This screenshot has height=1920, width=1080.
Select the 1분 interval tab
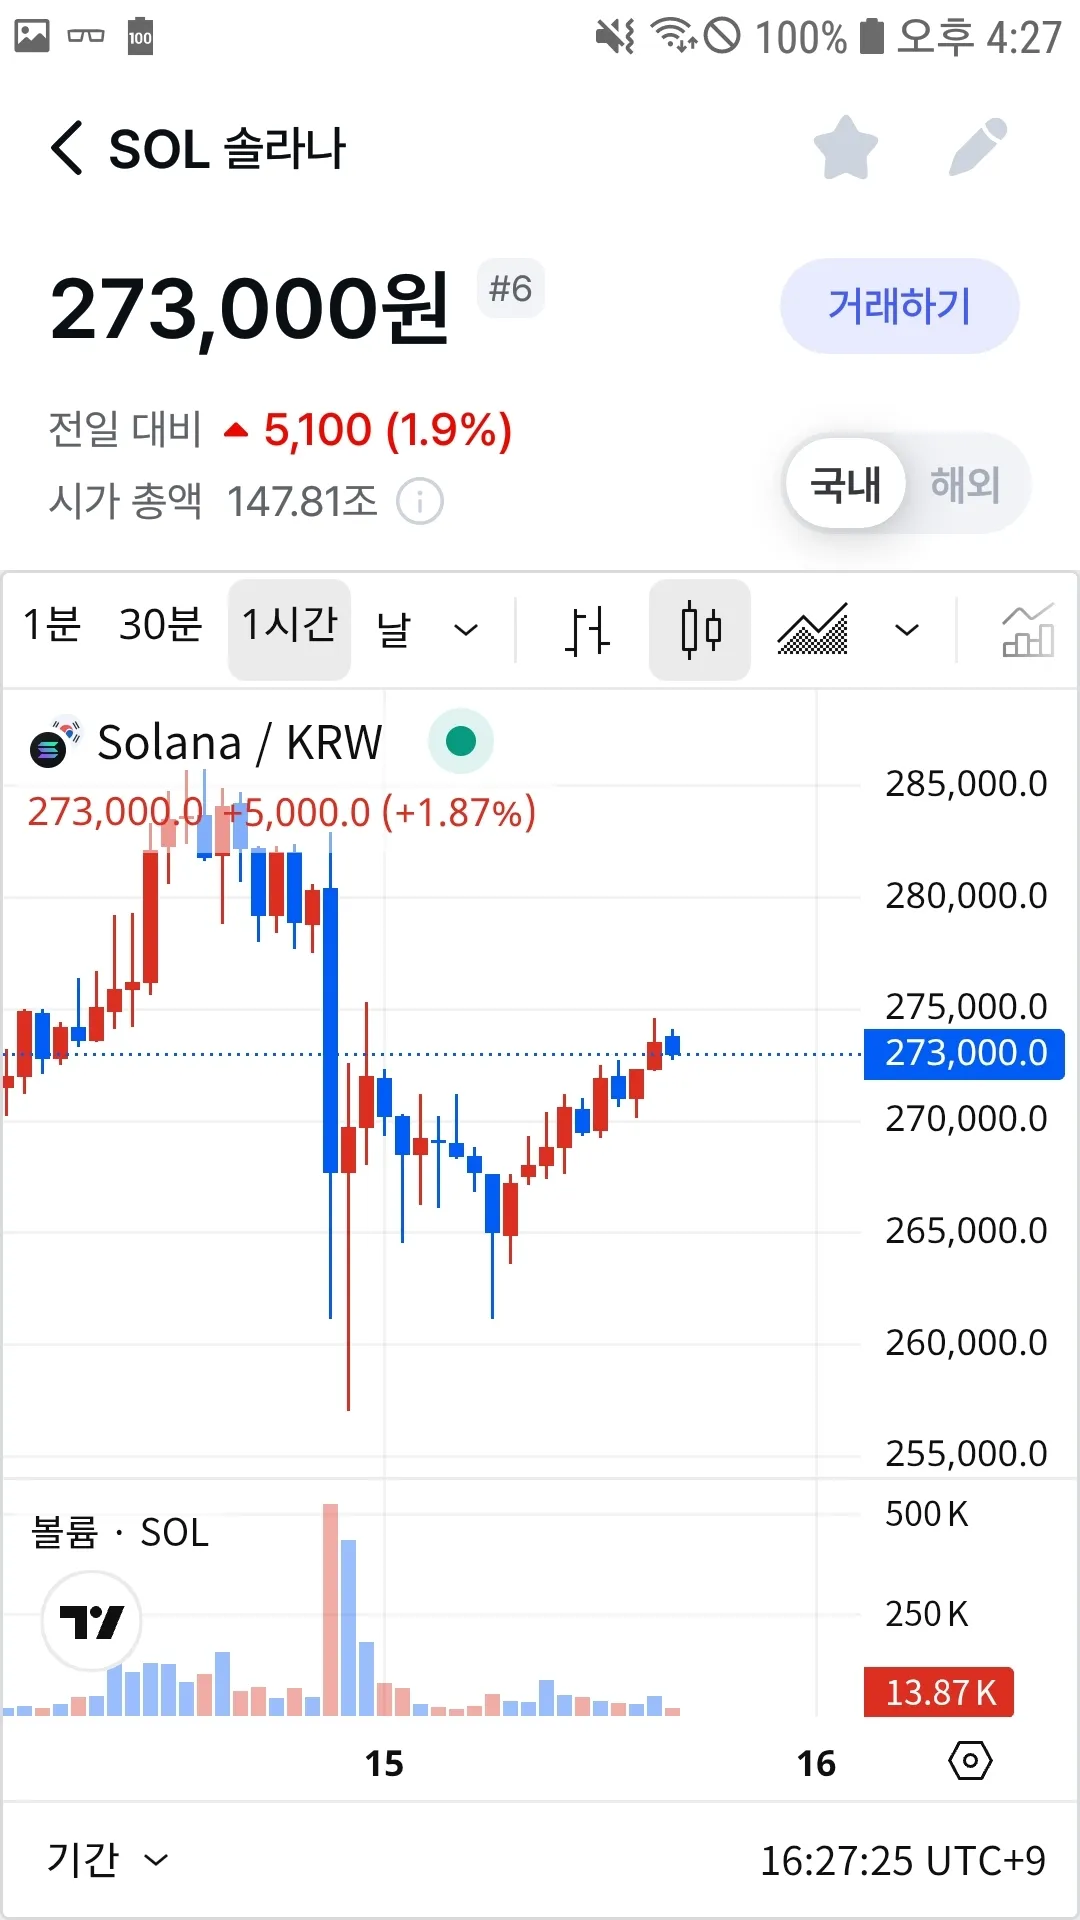[52, 625]
